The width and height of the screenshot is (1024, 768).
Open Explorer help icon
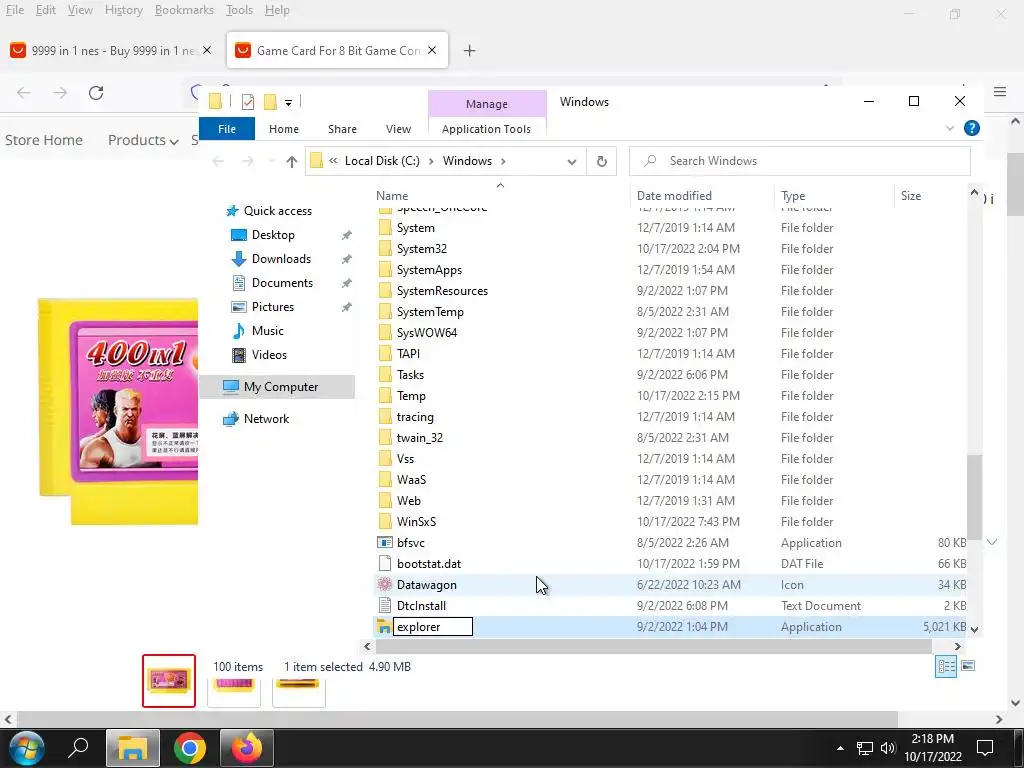pos(972,128)
